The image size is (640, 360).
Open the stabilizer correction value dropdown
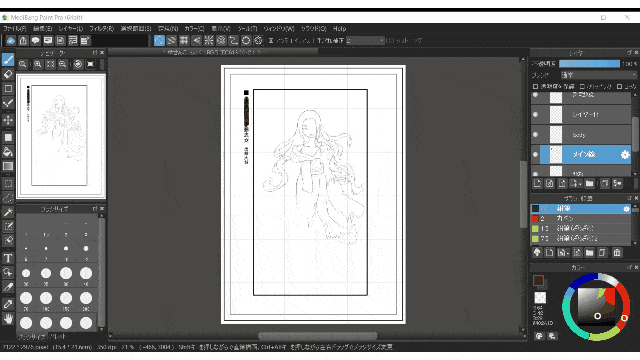point(365,40)
